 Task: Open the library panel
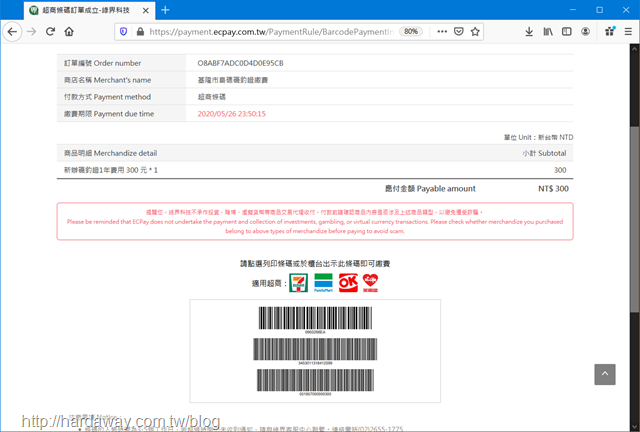coord(548,31)
